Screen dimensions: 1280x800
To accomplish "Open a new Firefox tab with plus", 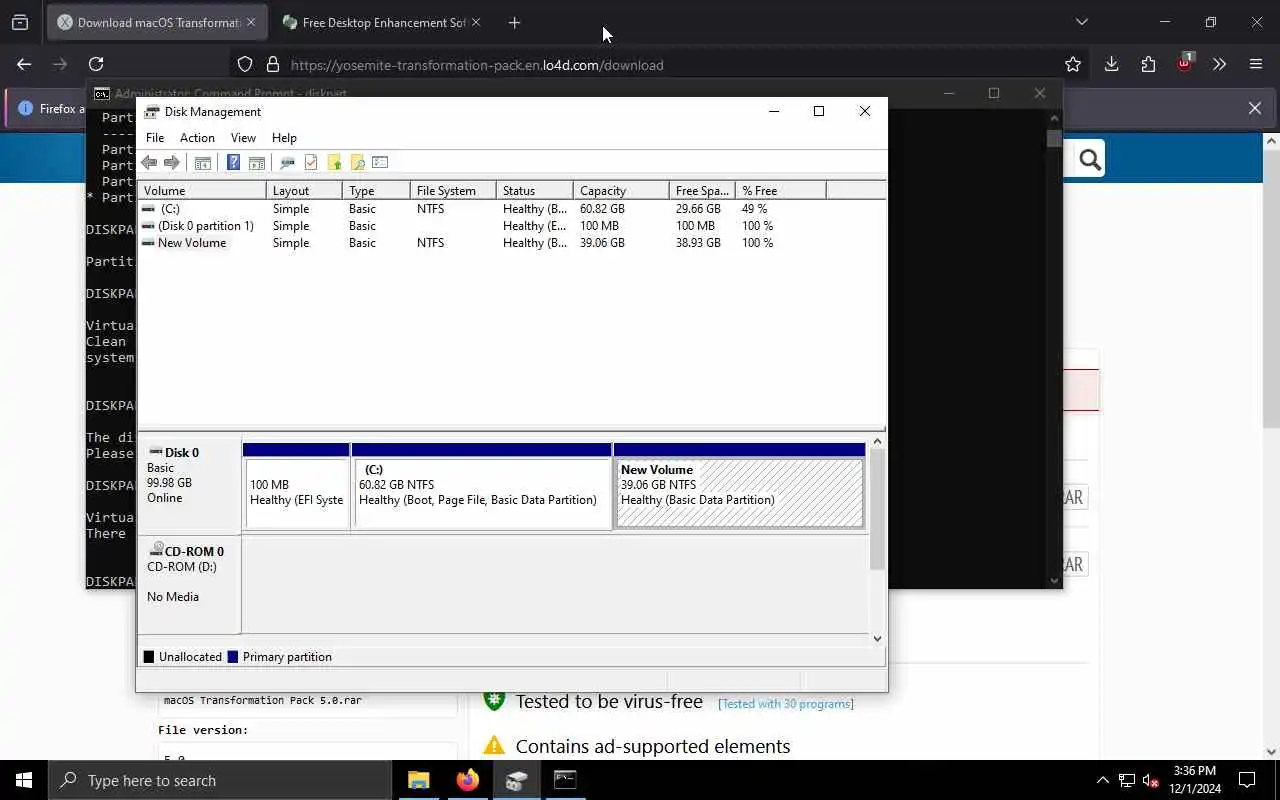I will click(514, 22).
